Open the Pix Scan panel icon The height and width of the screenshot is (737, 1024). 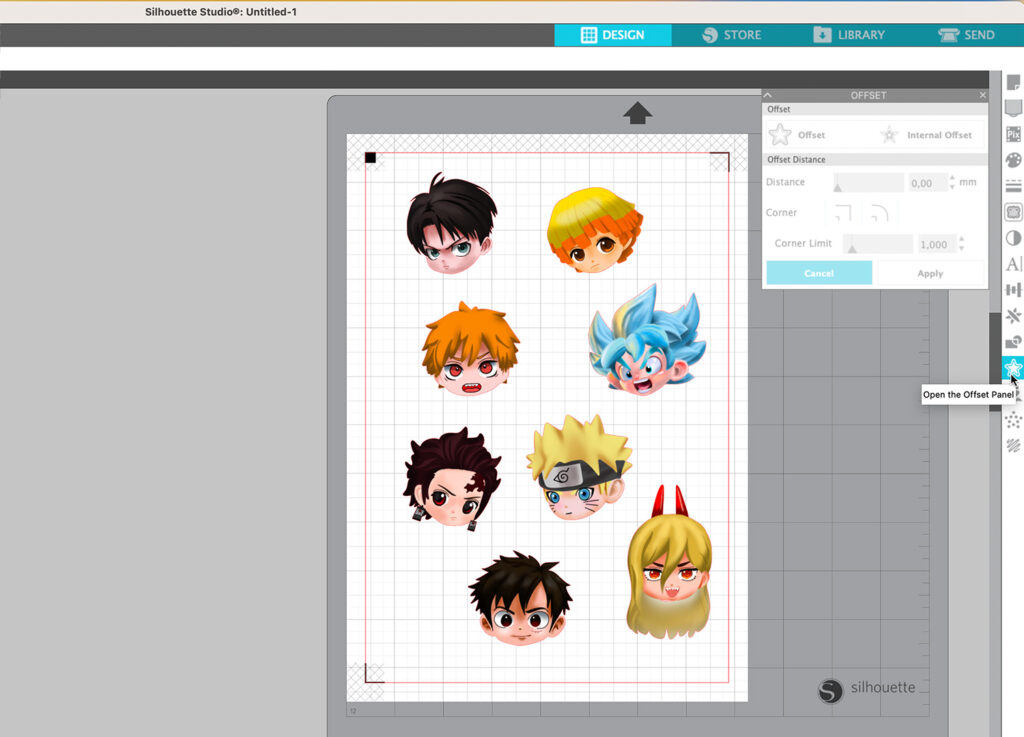[x=1013, y=134]
